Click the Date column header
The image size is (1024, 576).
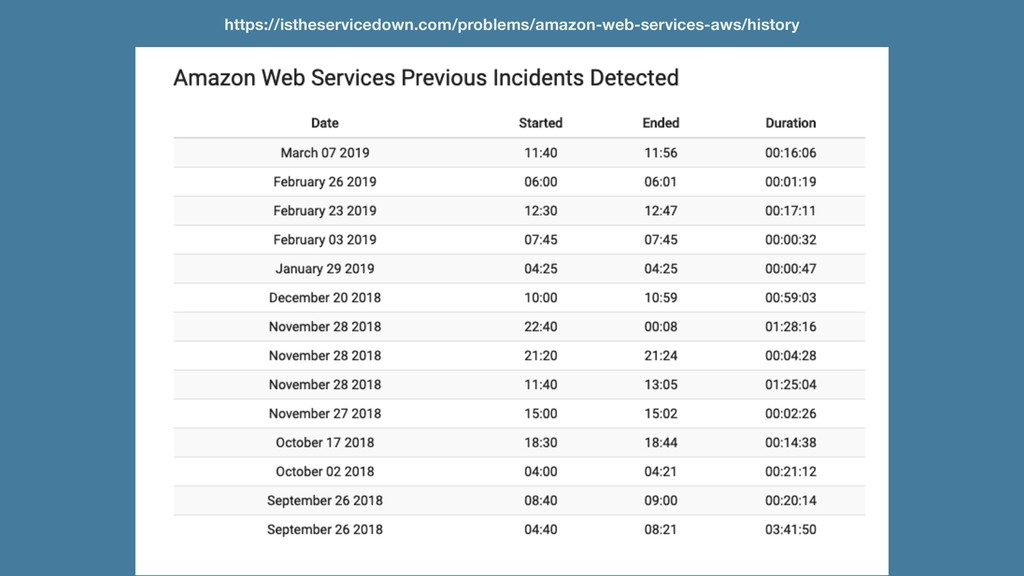[325, 123]
